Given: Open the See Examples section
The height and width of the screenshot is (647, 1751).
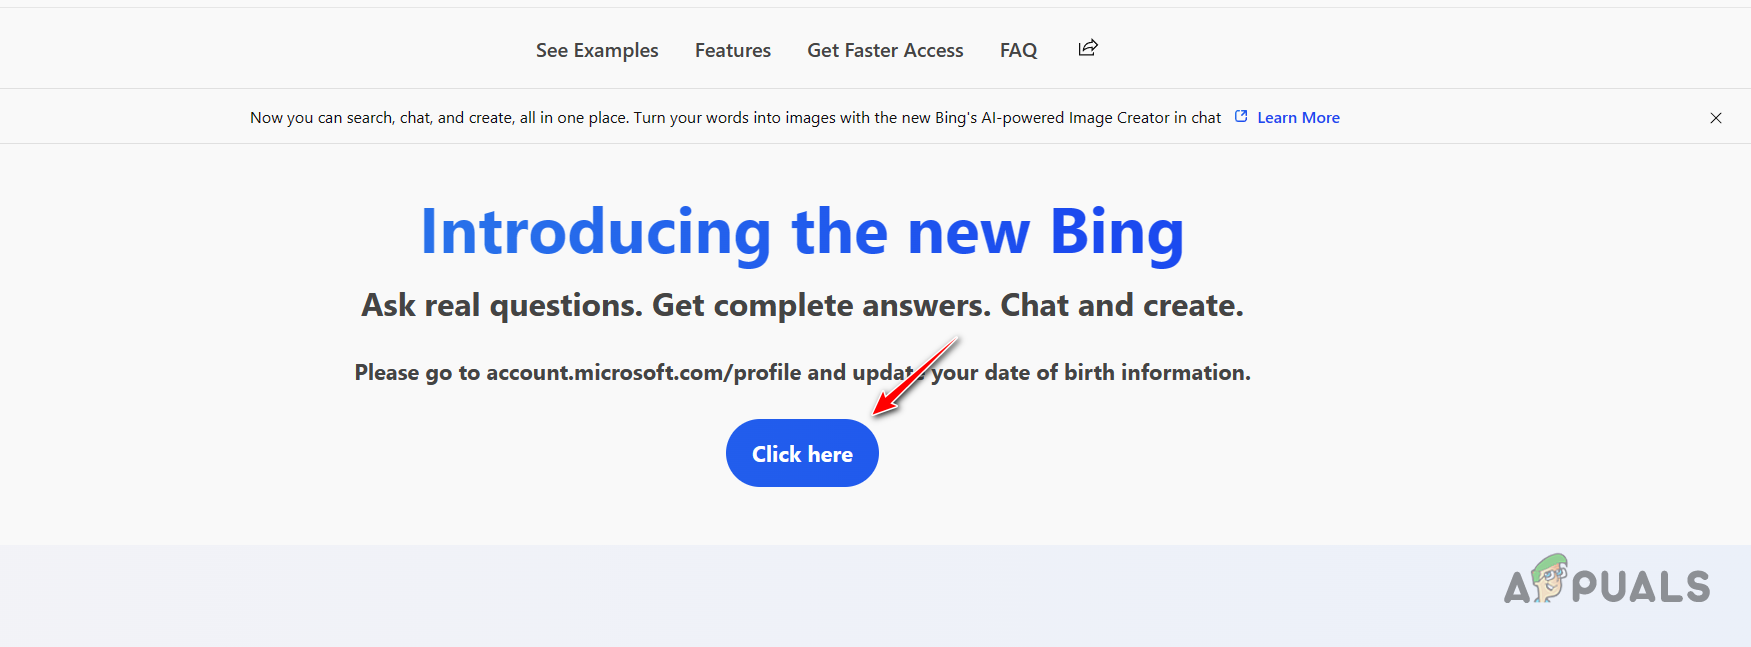Looking at the screenshot, I should [x=596, y=49].
